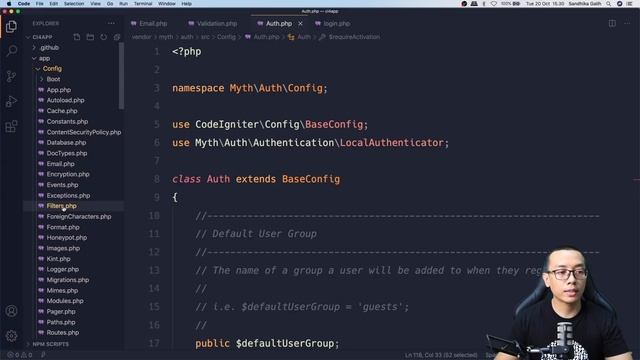Open the Help menu

click(187, 4)
